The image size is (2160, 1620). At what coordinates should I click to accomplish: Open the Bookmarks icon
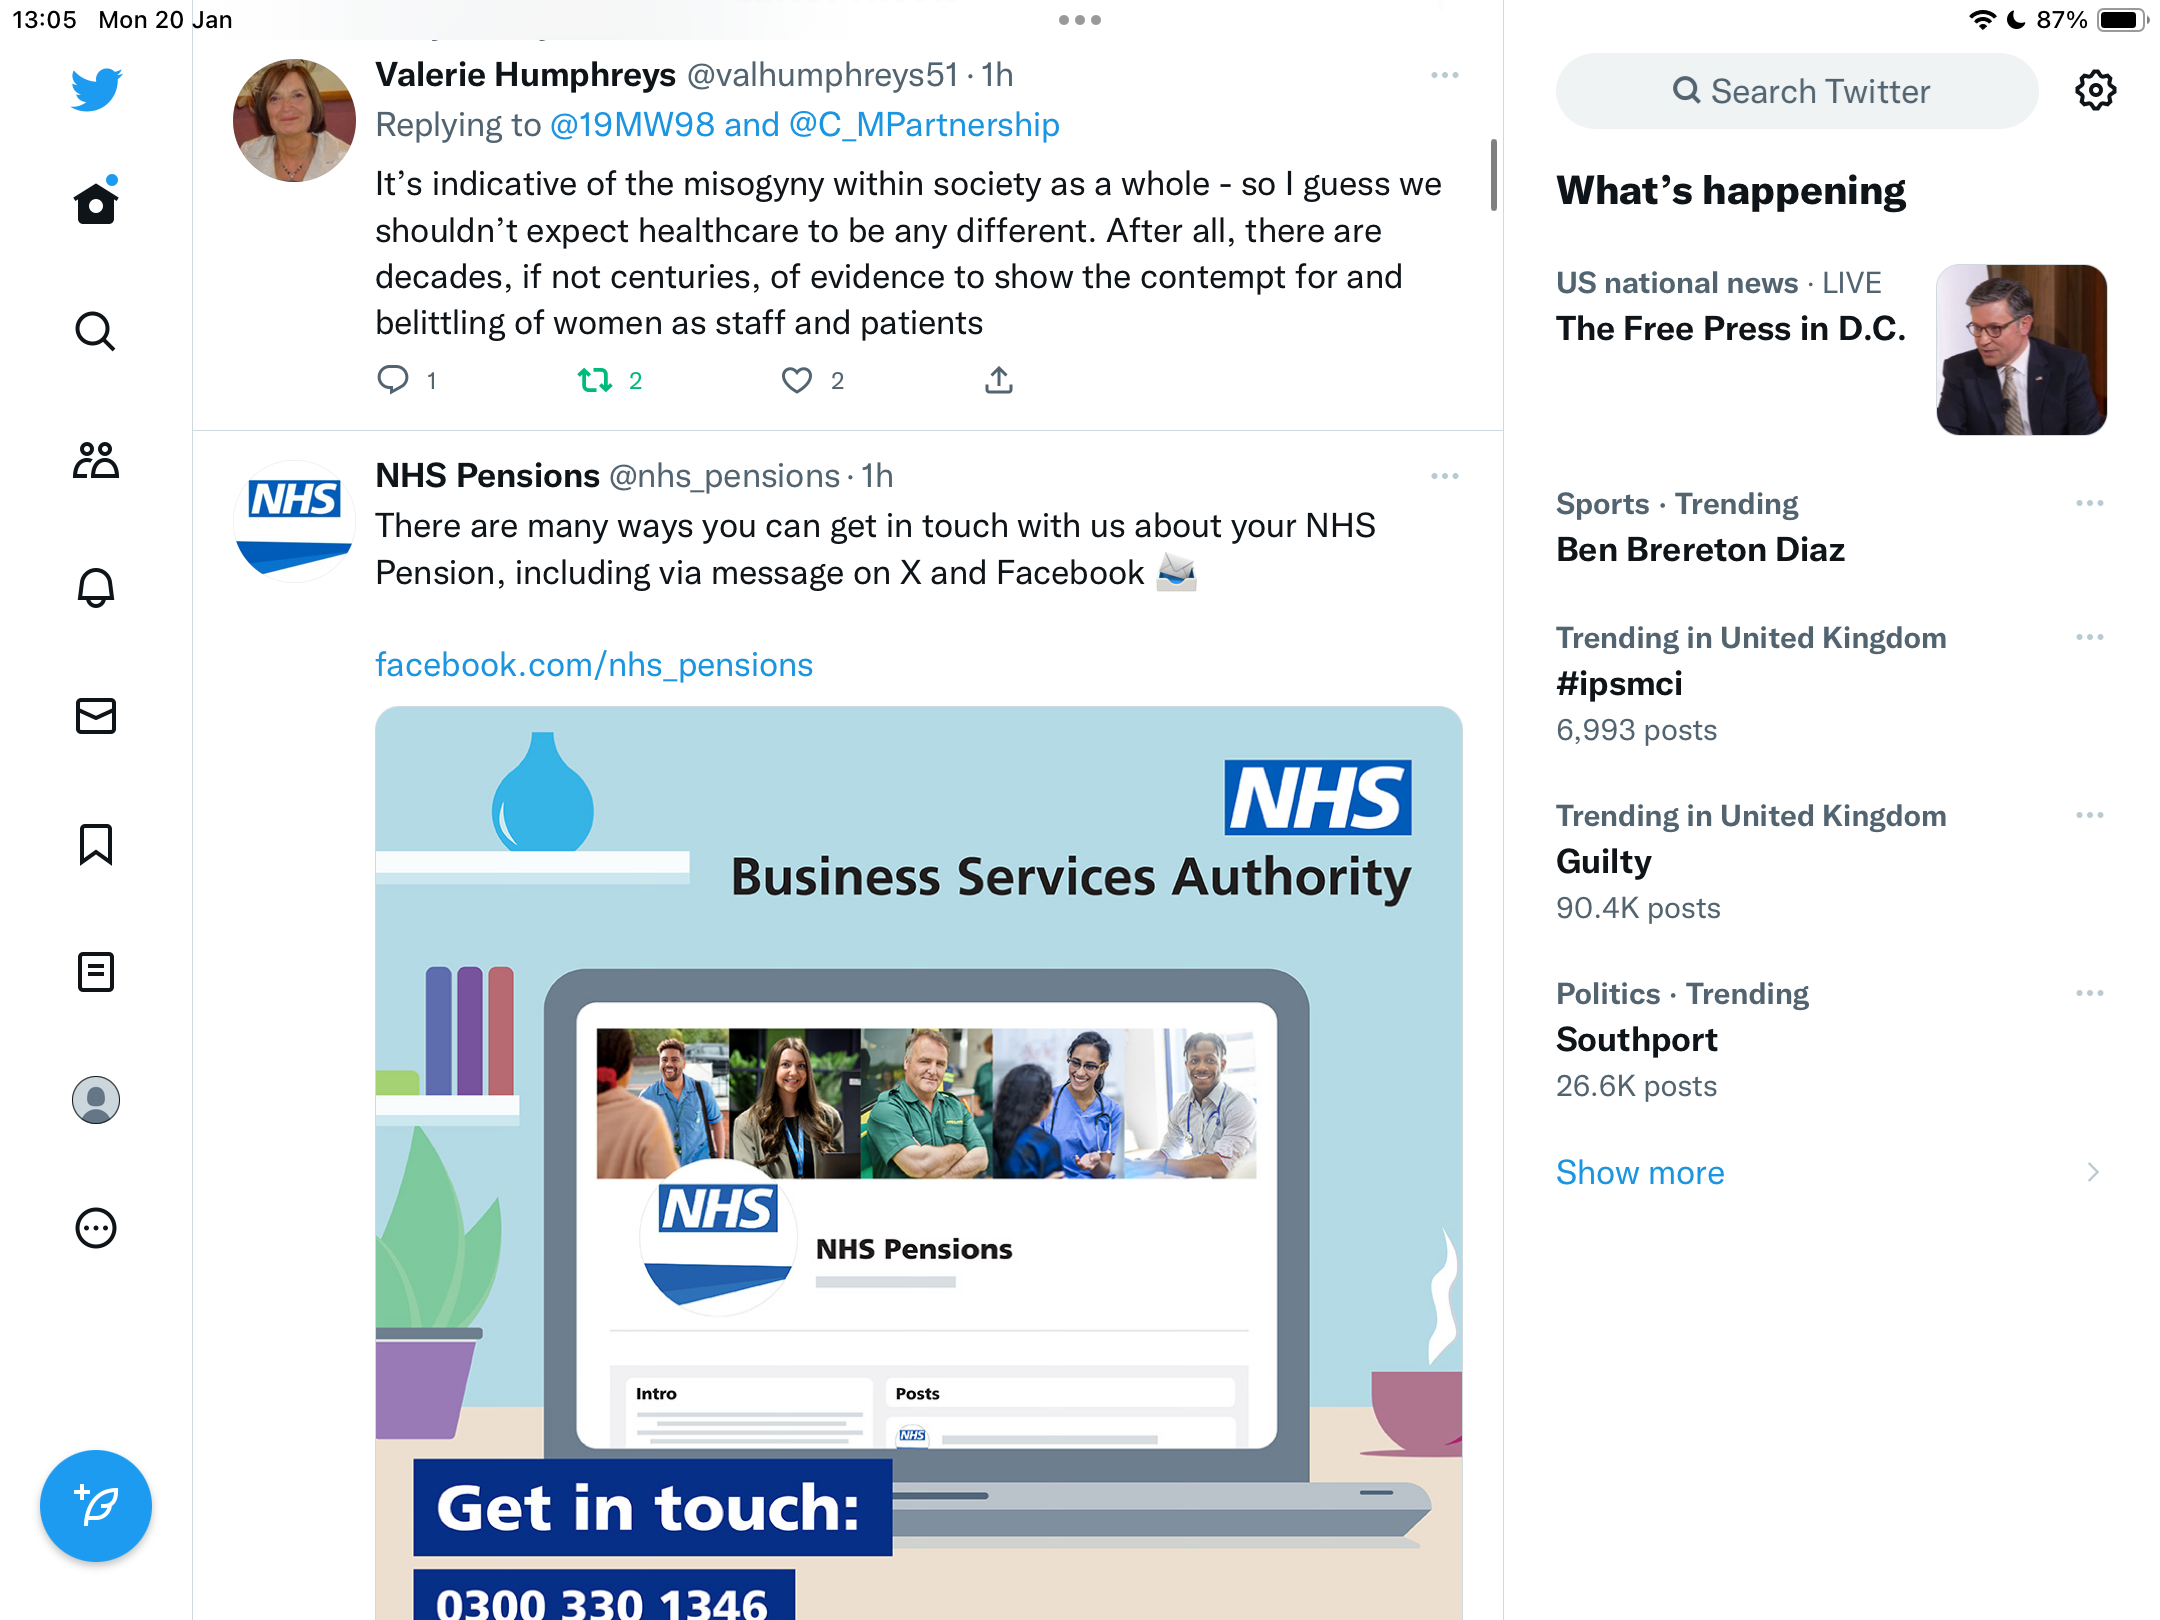click(x=96, y=844)
